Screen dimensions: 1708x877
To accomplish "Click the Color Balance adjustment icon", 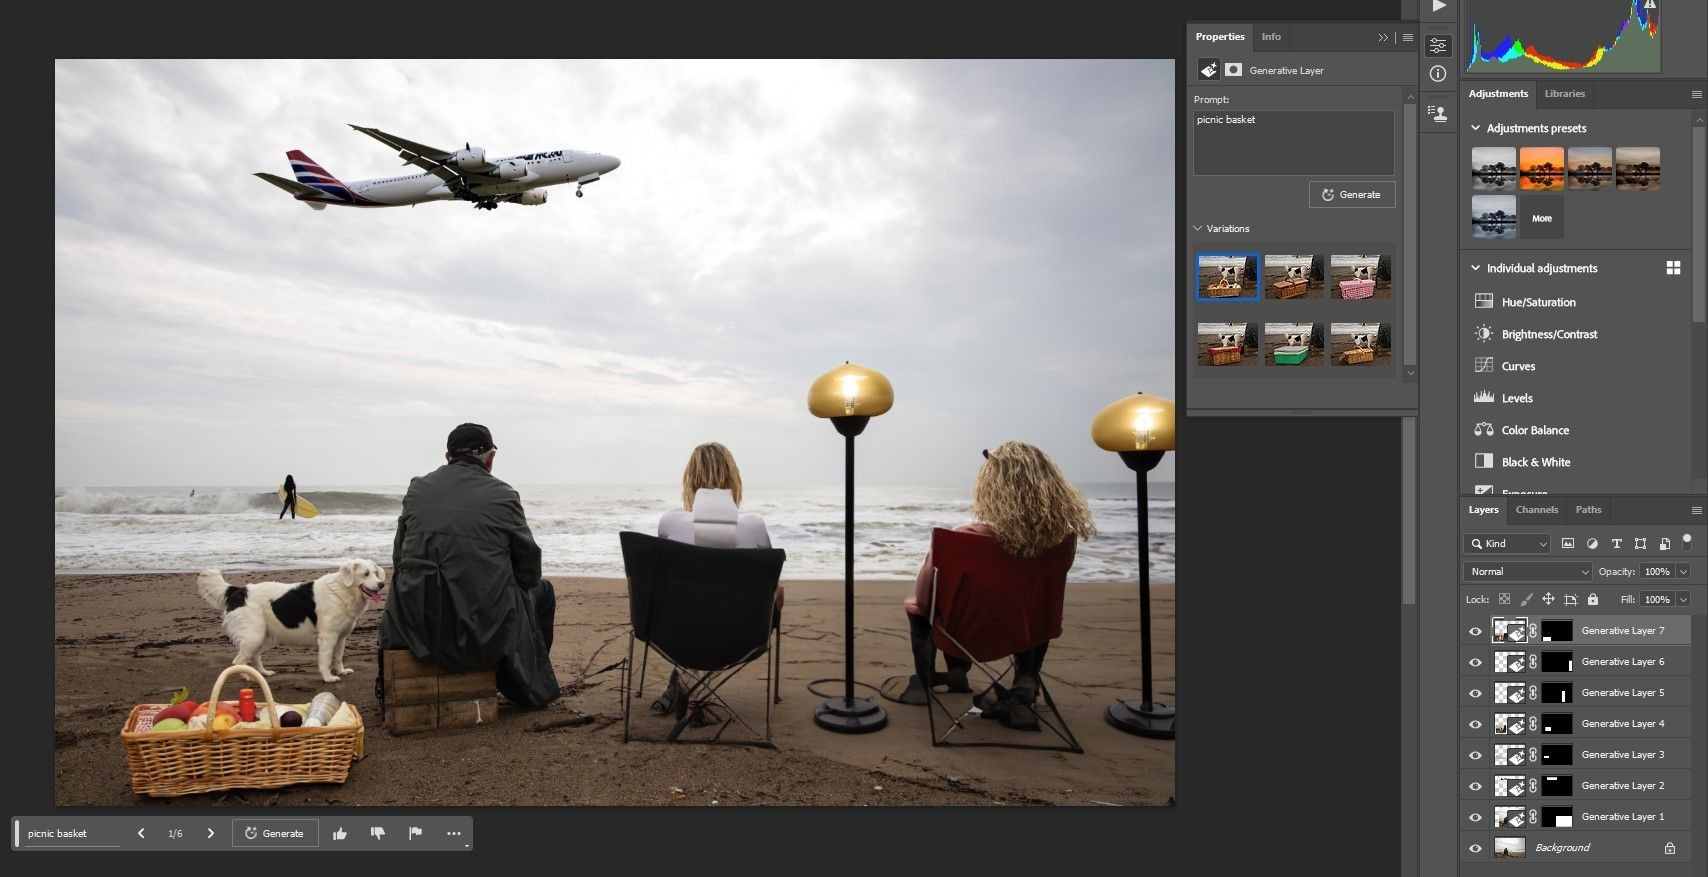I will [x=1484, y=429].
